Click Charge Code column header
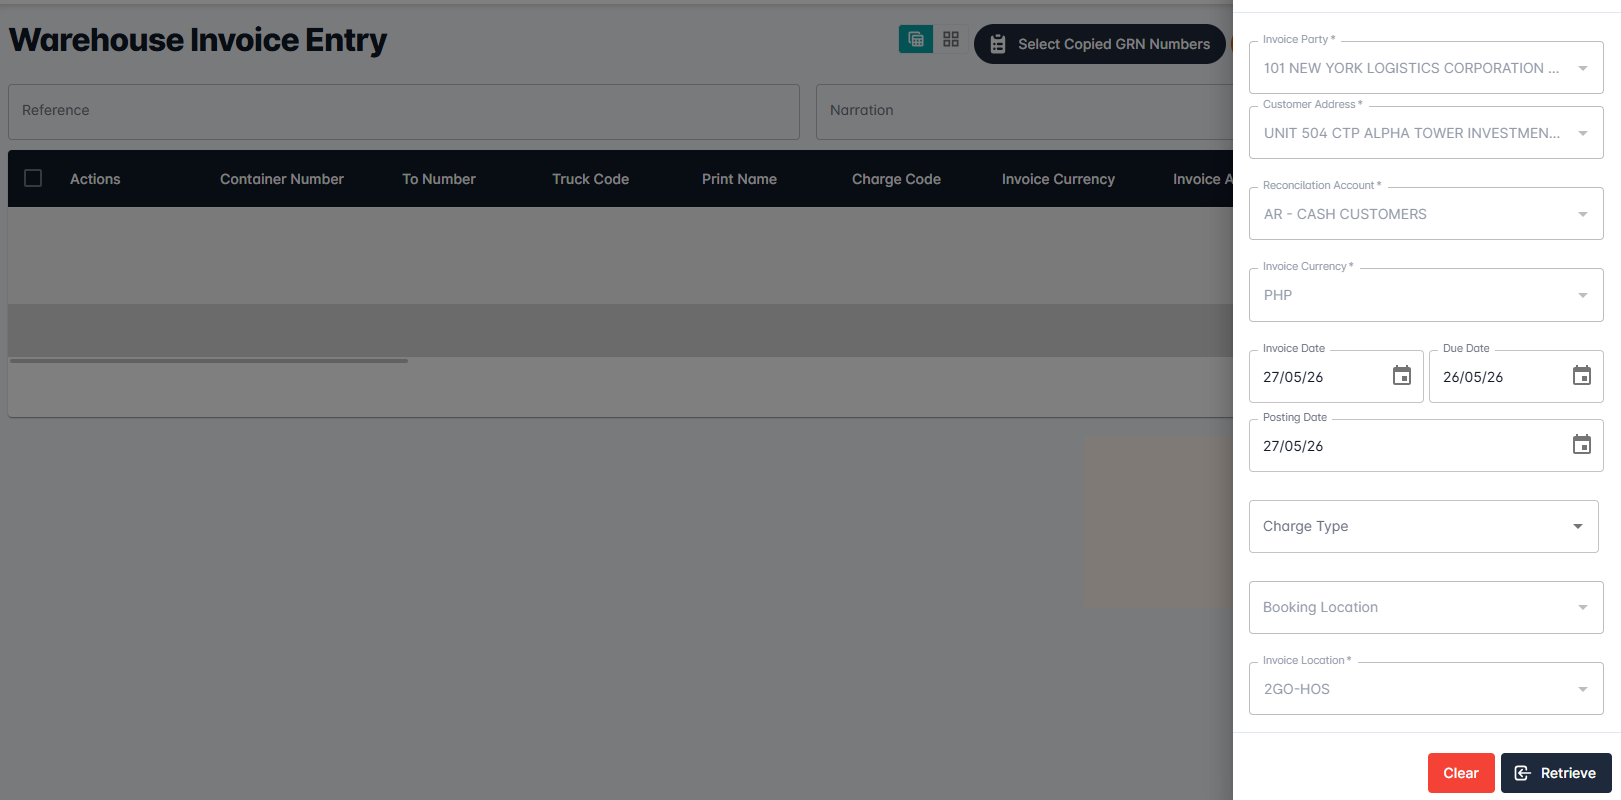This screenshot has width=1621, height=800. 896,179
